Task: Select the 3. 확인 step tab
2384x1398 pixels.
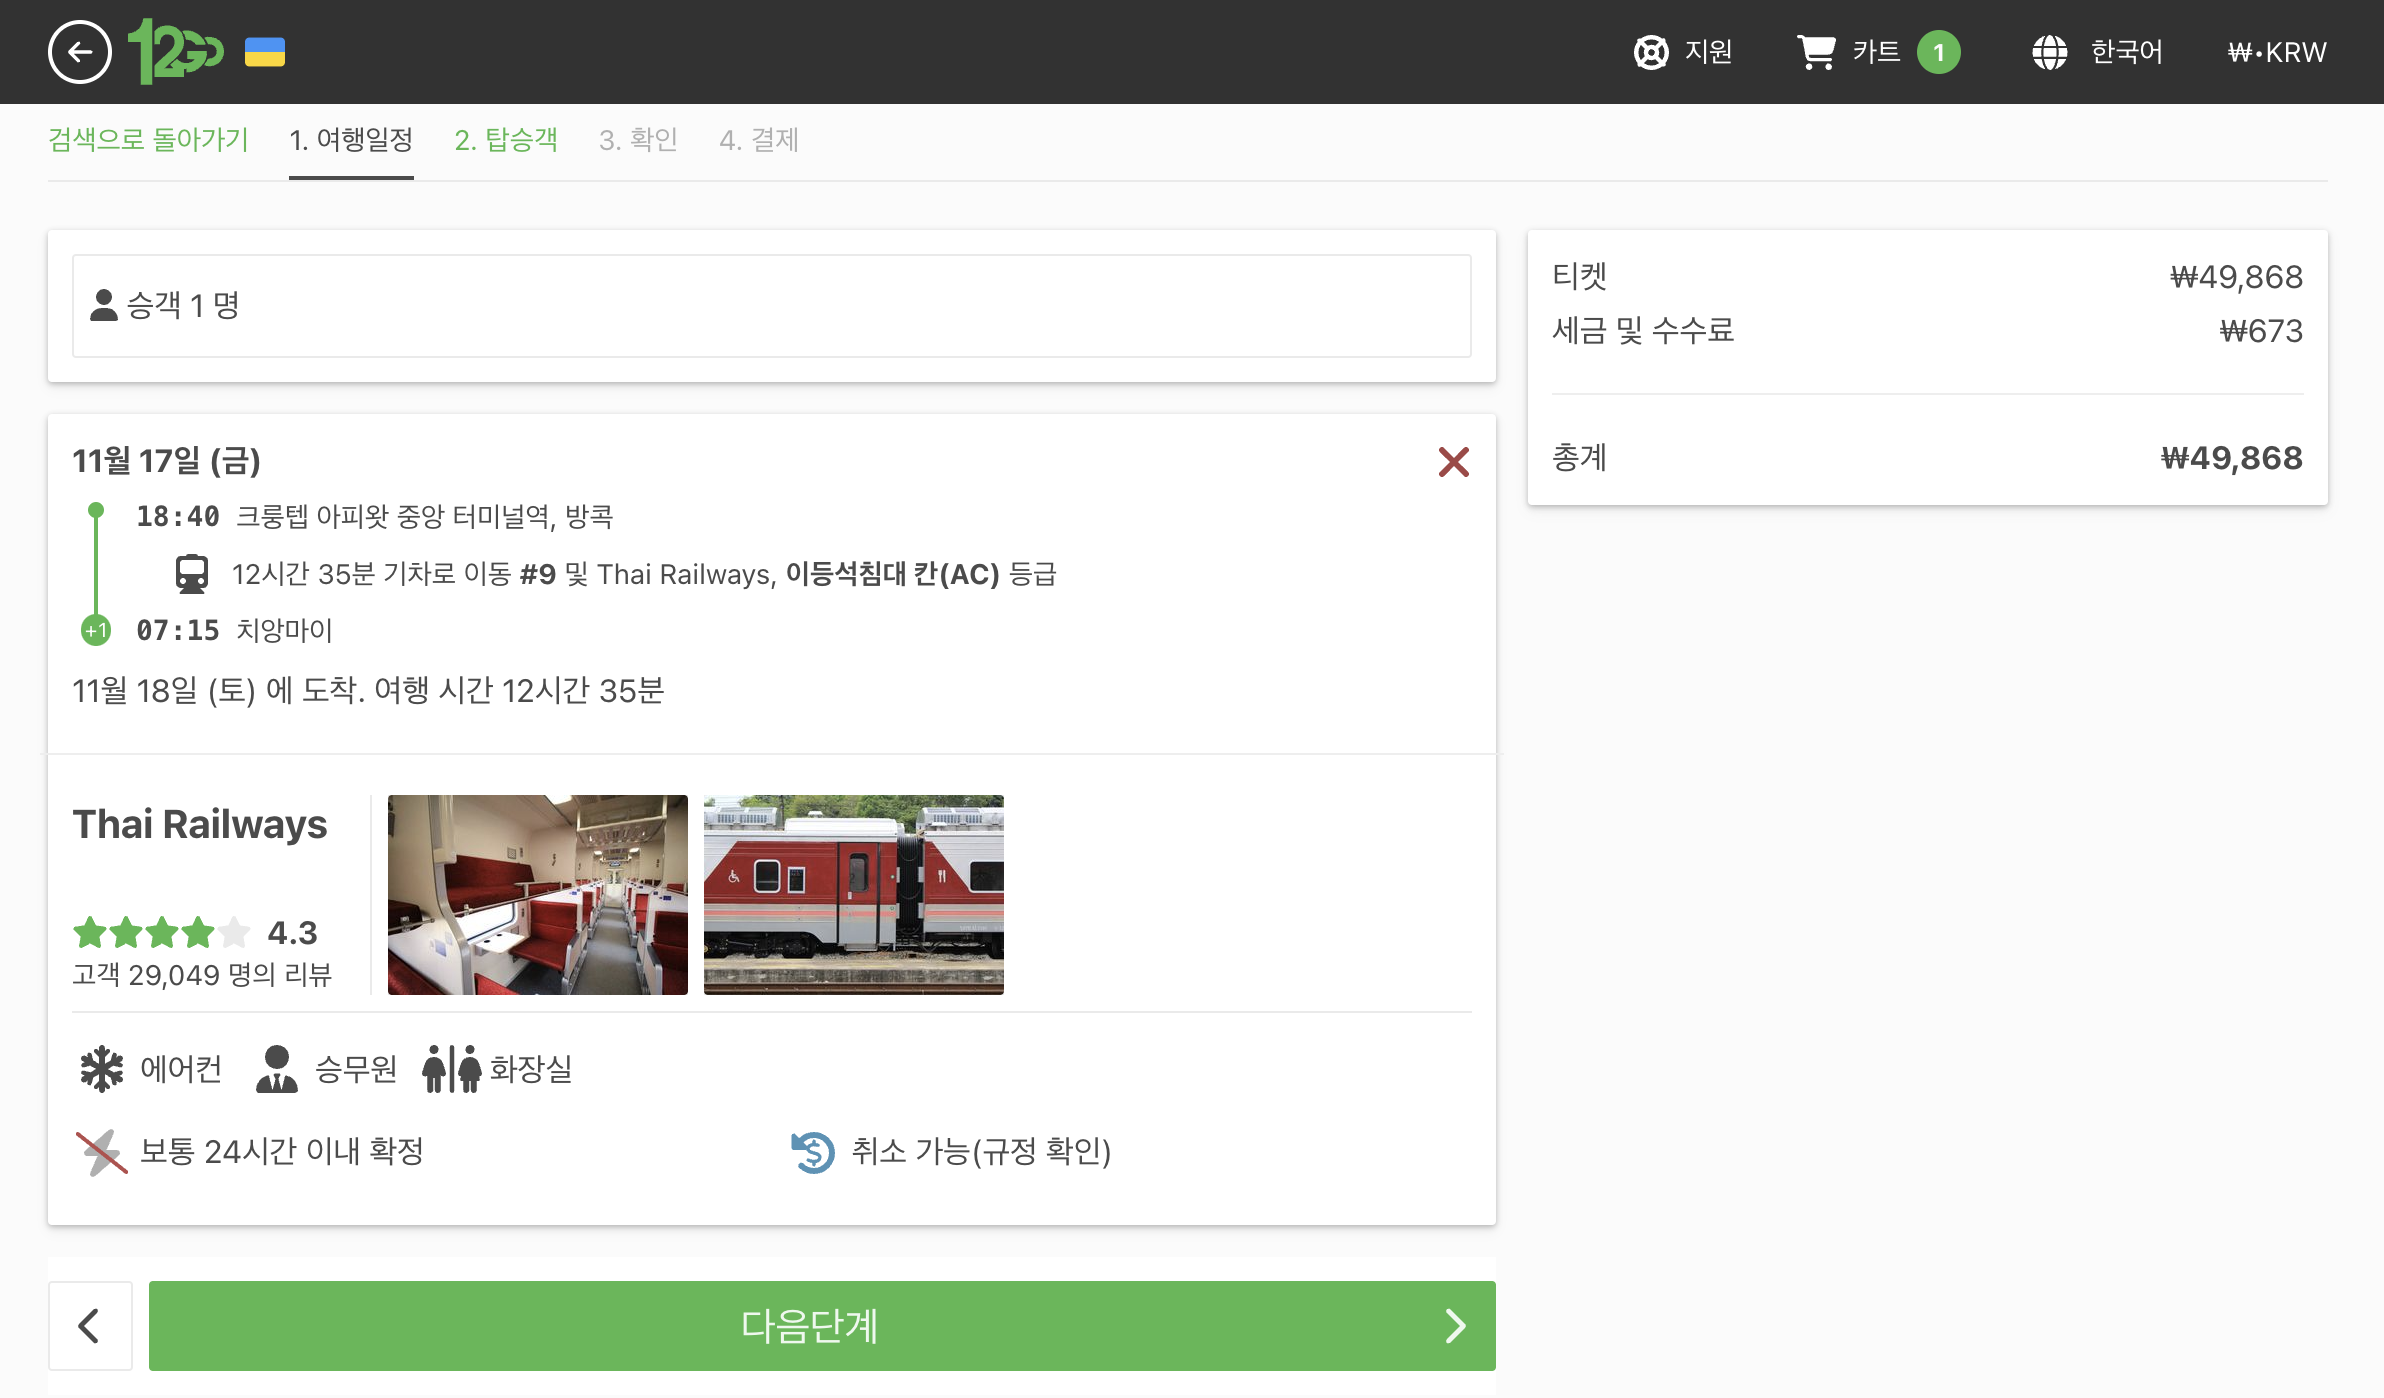Action: point(638,139)
